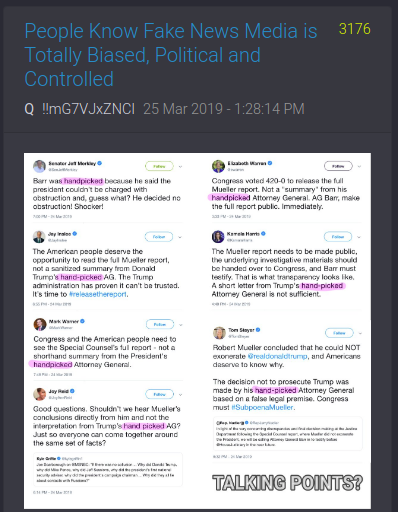Click Kamala Harris's profile picture
Viewport: 398px width, 512px height.
click(218, 237)
